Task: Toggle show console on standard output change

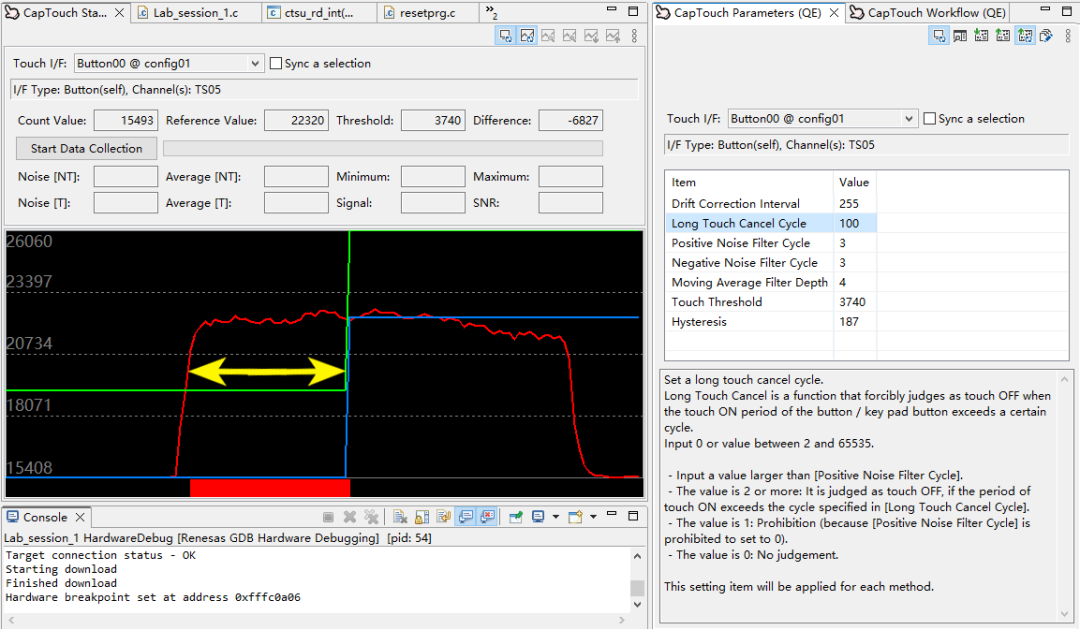Action: tap(465, 517)
